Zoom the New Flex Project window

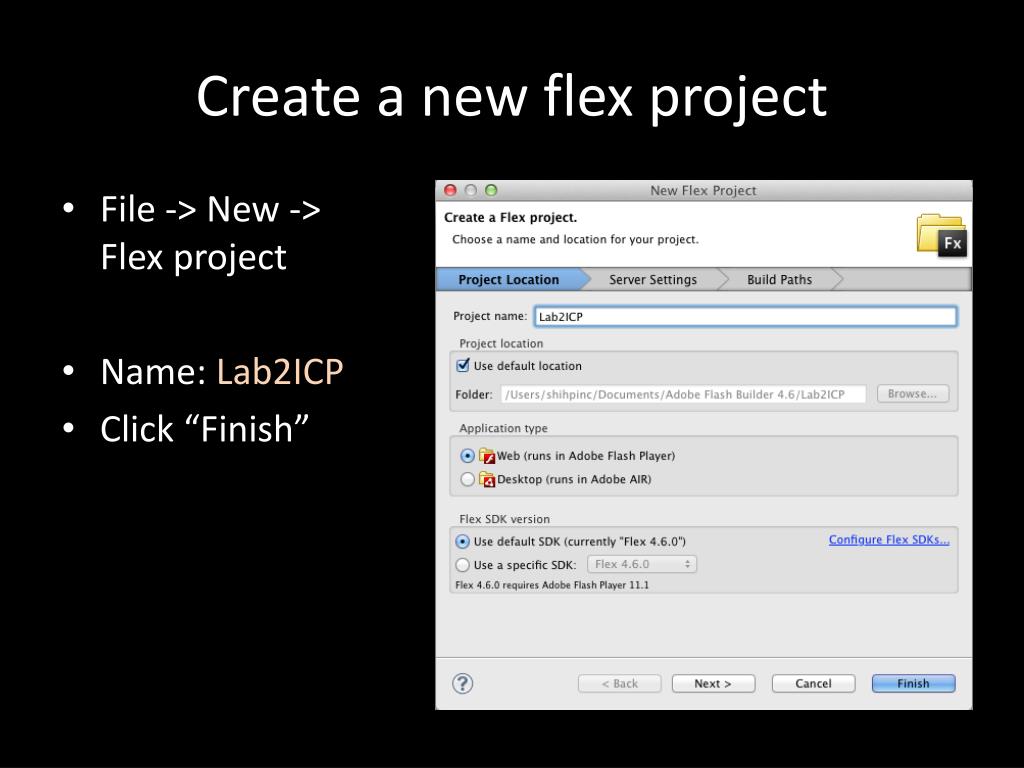tap(491, 190)
